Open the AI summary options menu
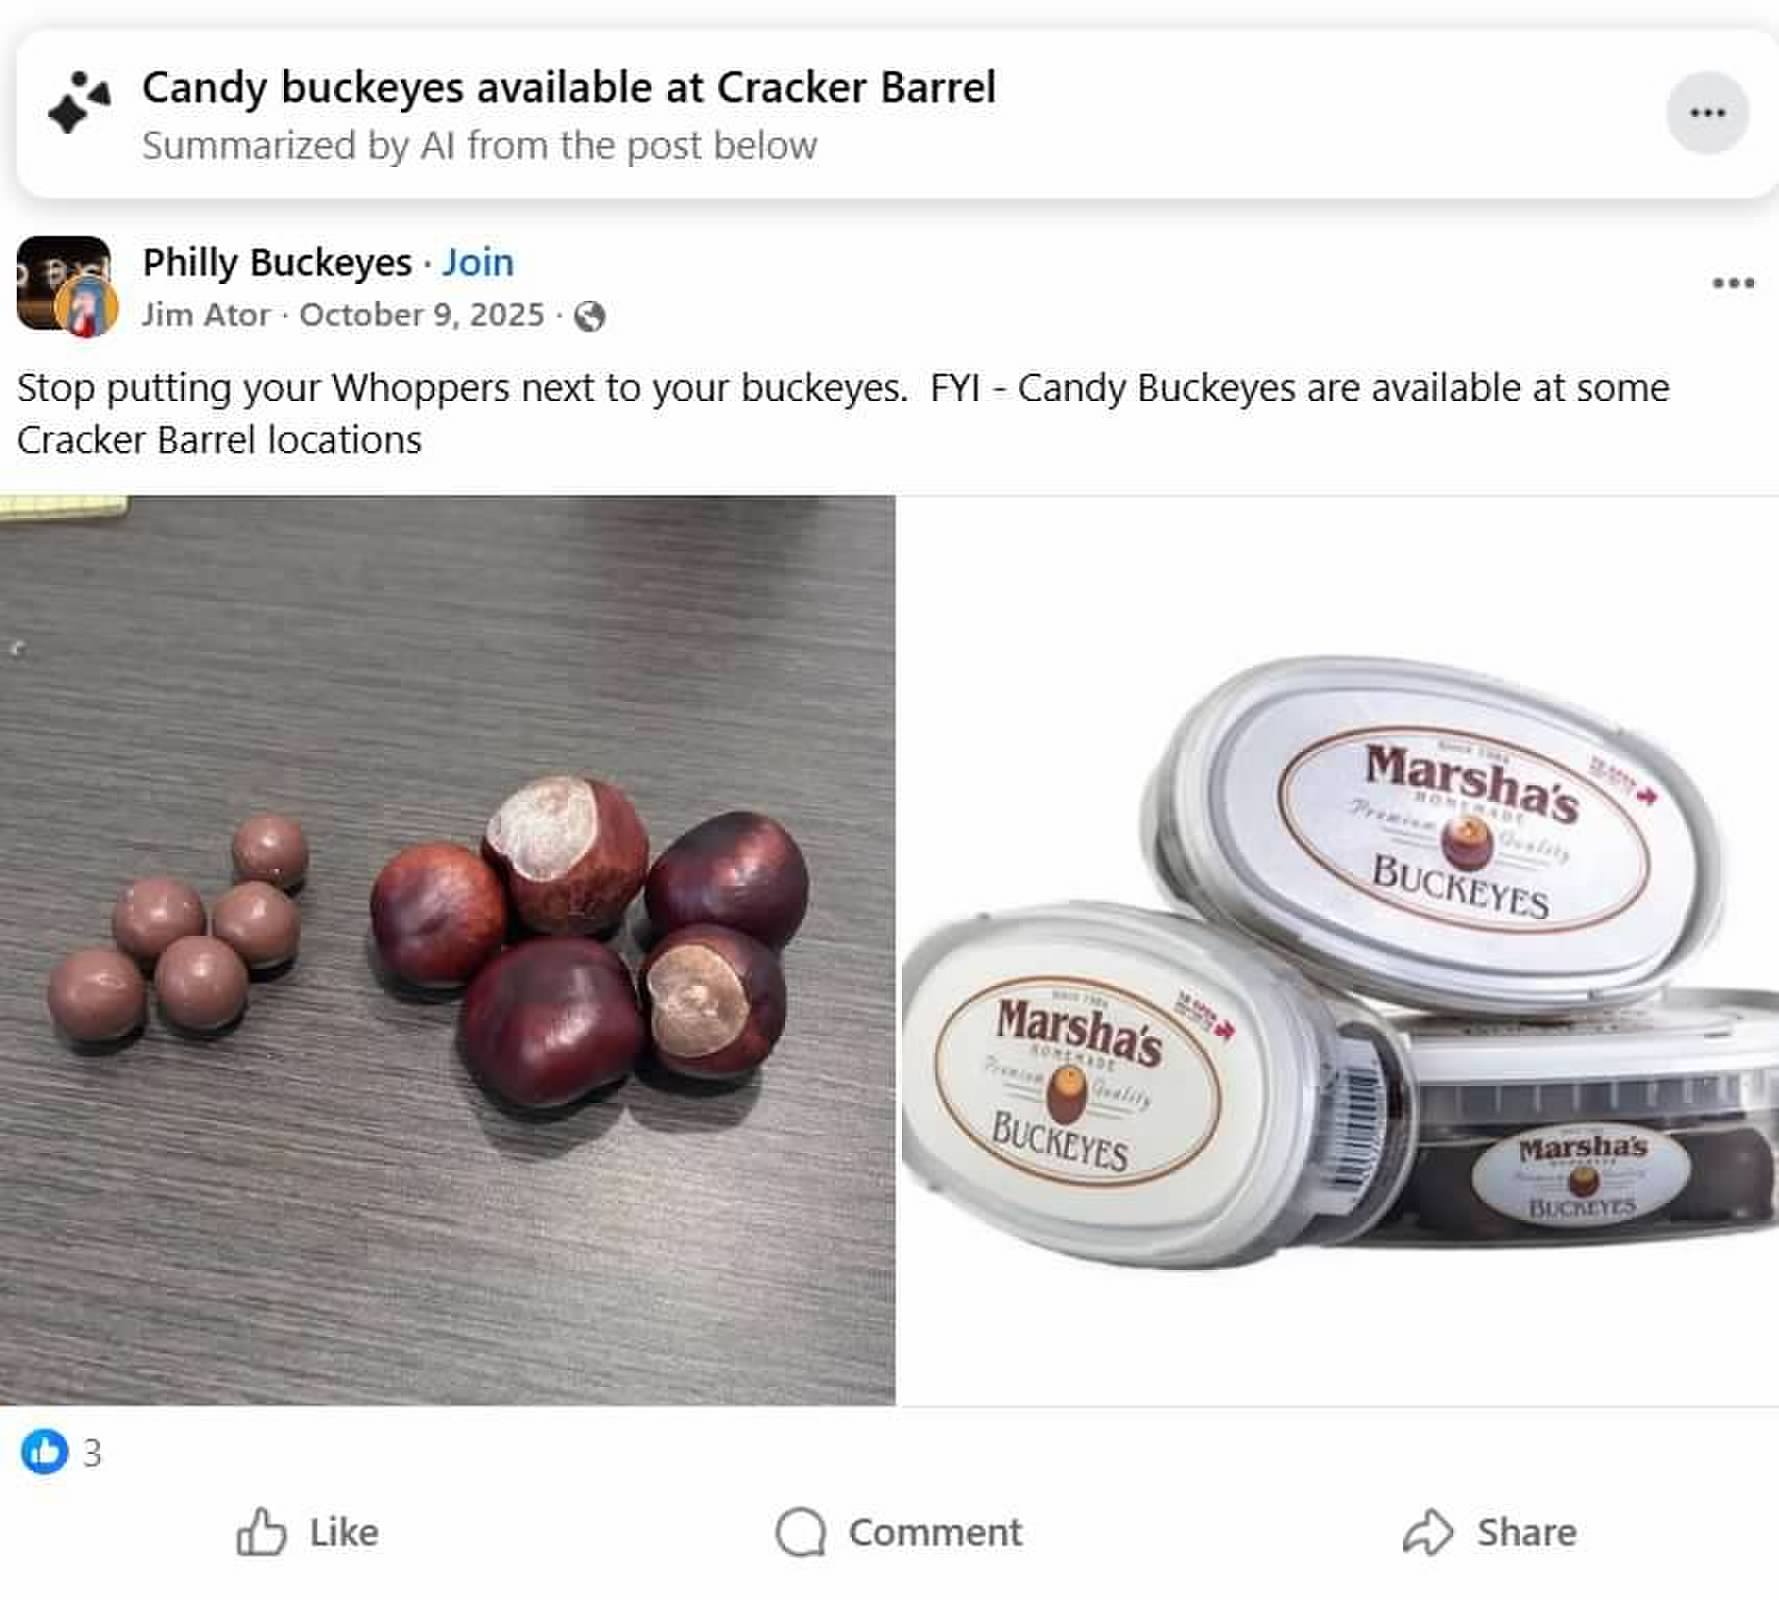Image resolution: width=1779 pixels, height=1600 pixels. click(1707, 112)
